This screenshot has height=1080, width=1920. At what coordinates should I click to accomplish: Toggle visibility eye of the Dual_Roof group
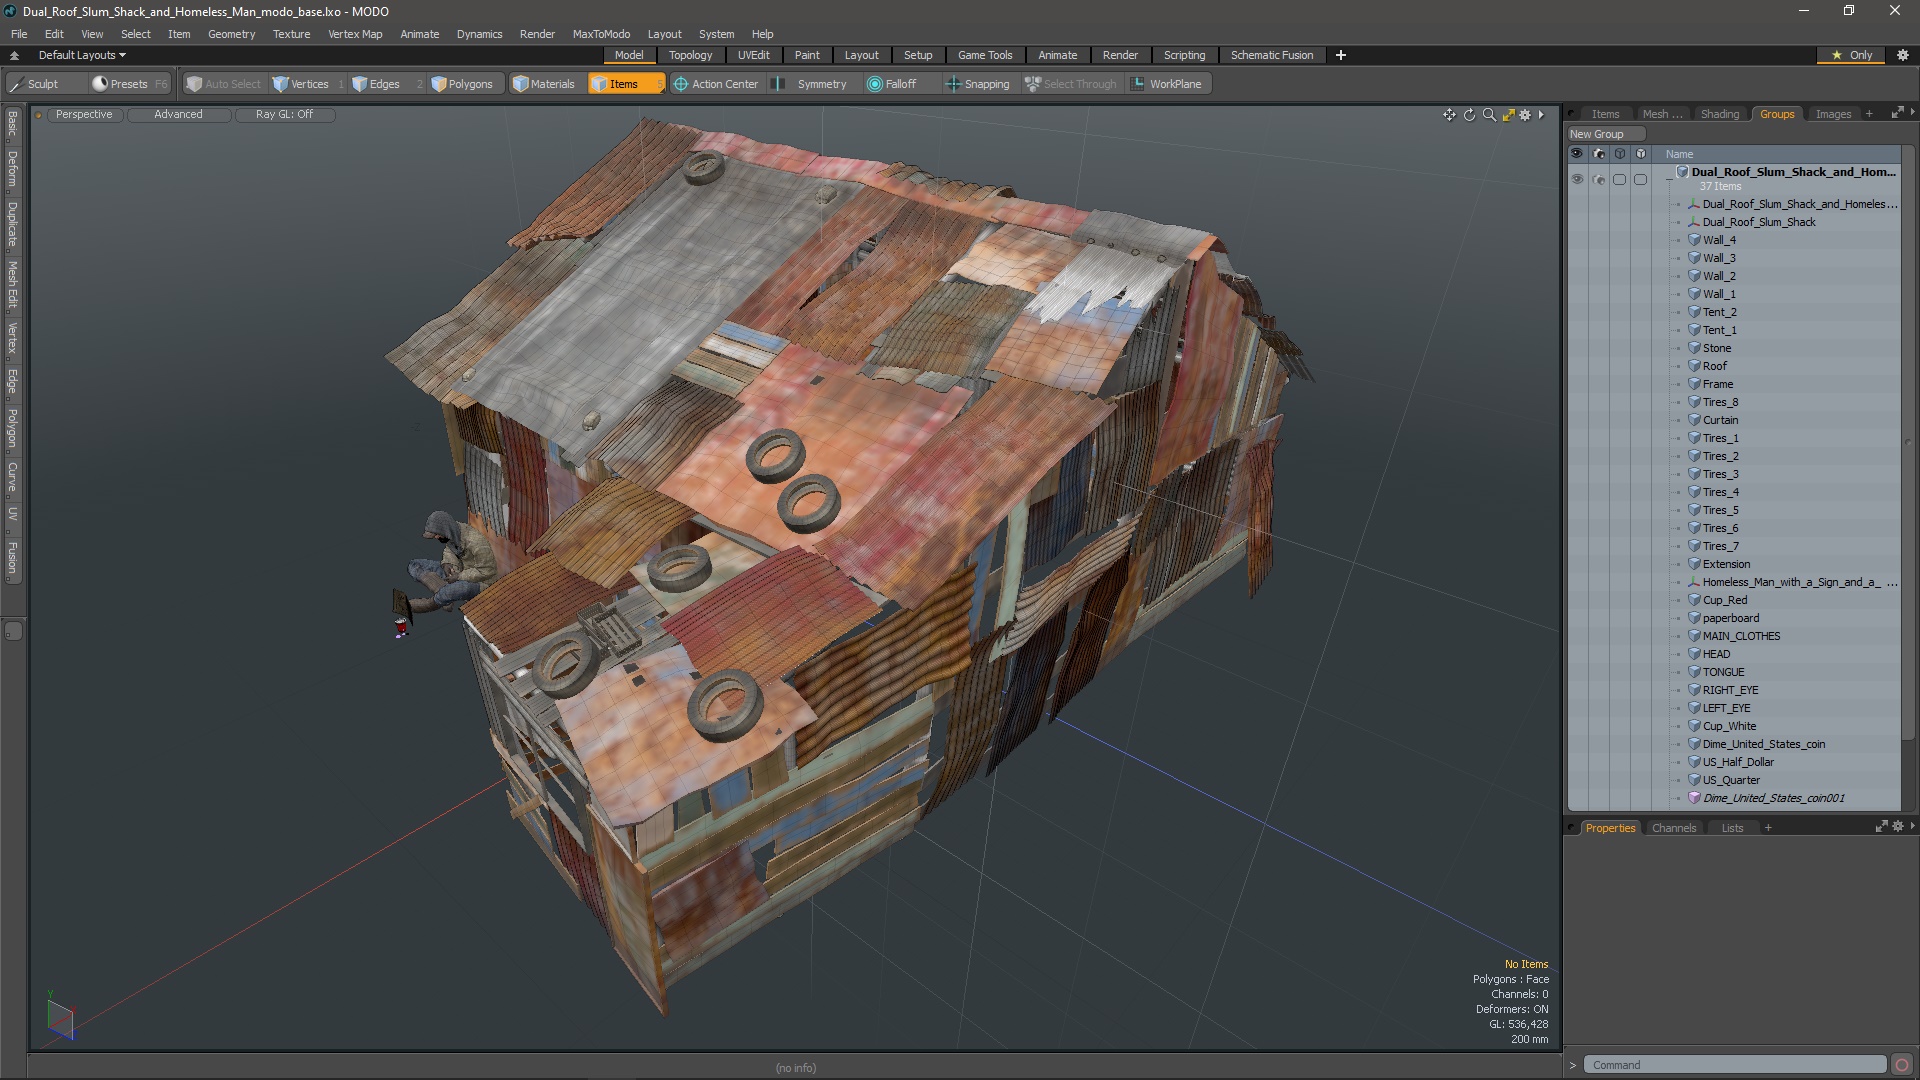tap(1577, 180)
